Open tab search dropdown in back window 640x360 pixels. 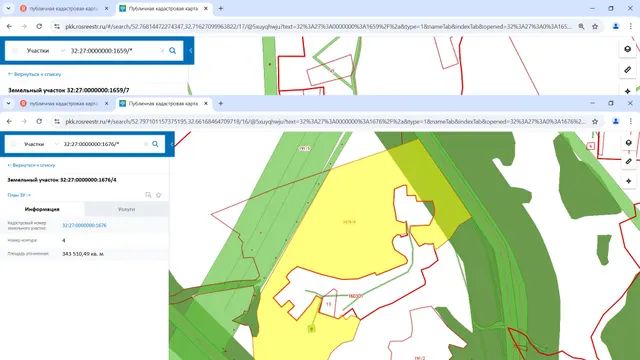click(x=8, y=8)
